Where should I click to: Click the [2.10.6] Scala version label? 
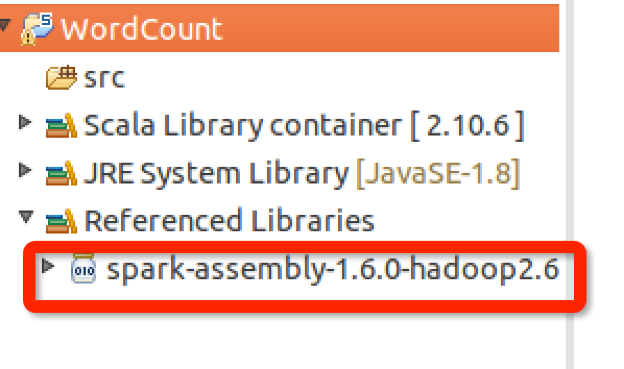pyautogui.click(x=467, y=126)
